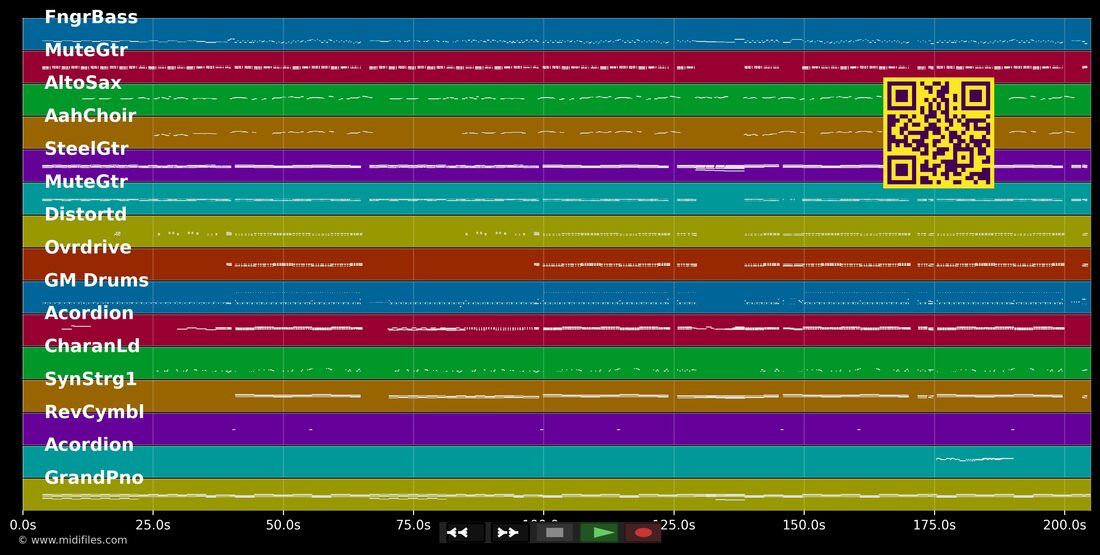Click the rewind playback button

(x=463, y=533)
